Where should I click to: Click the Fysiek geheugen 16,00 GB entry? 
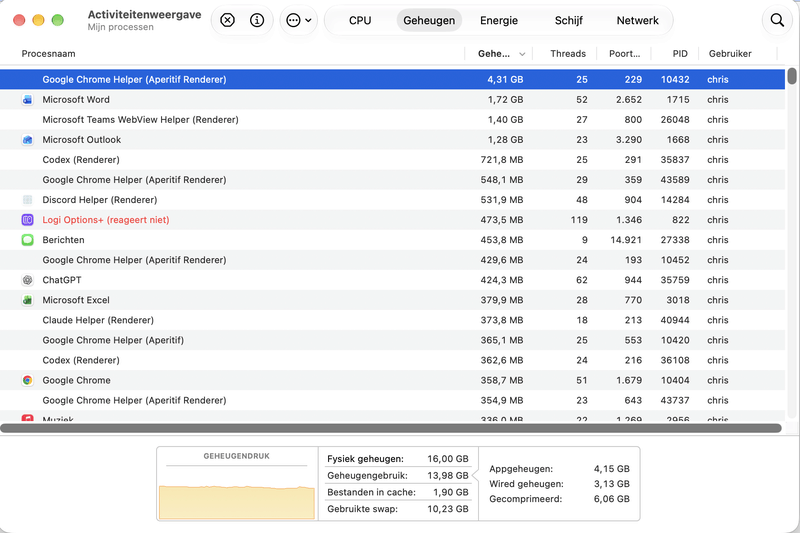[397, 459]
